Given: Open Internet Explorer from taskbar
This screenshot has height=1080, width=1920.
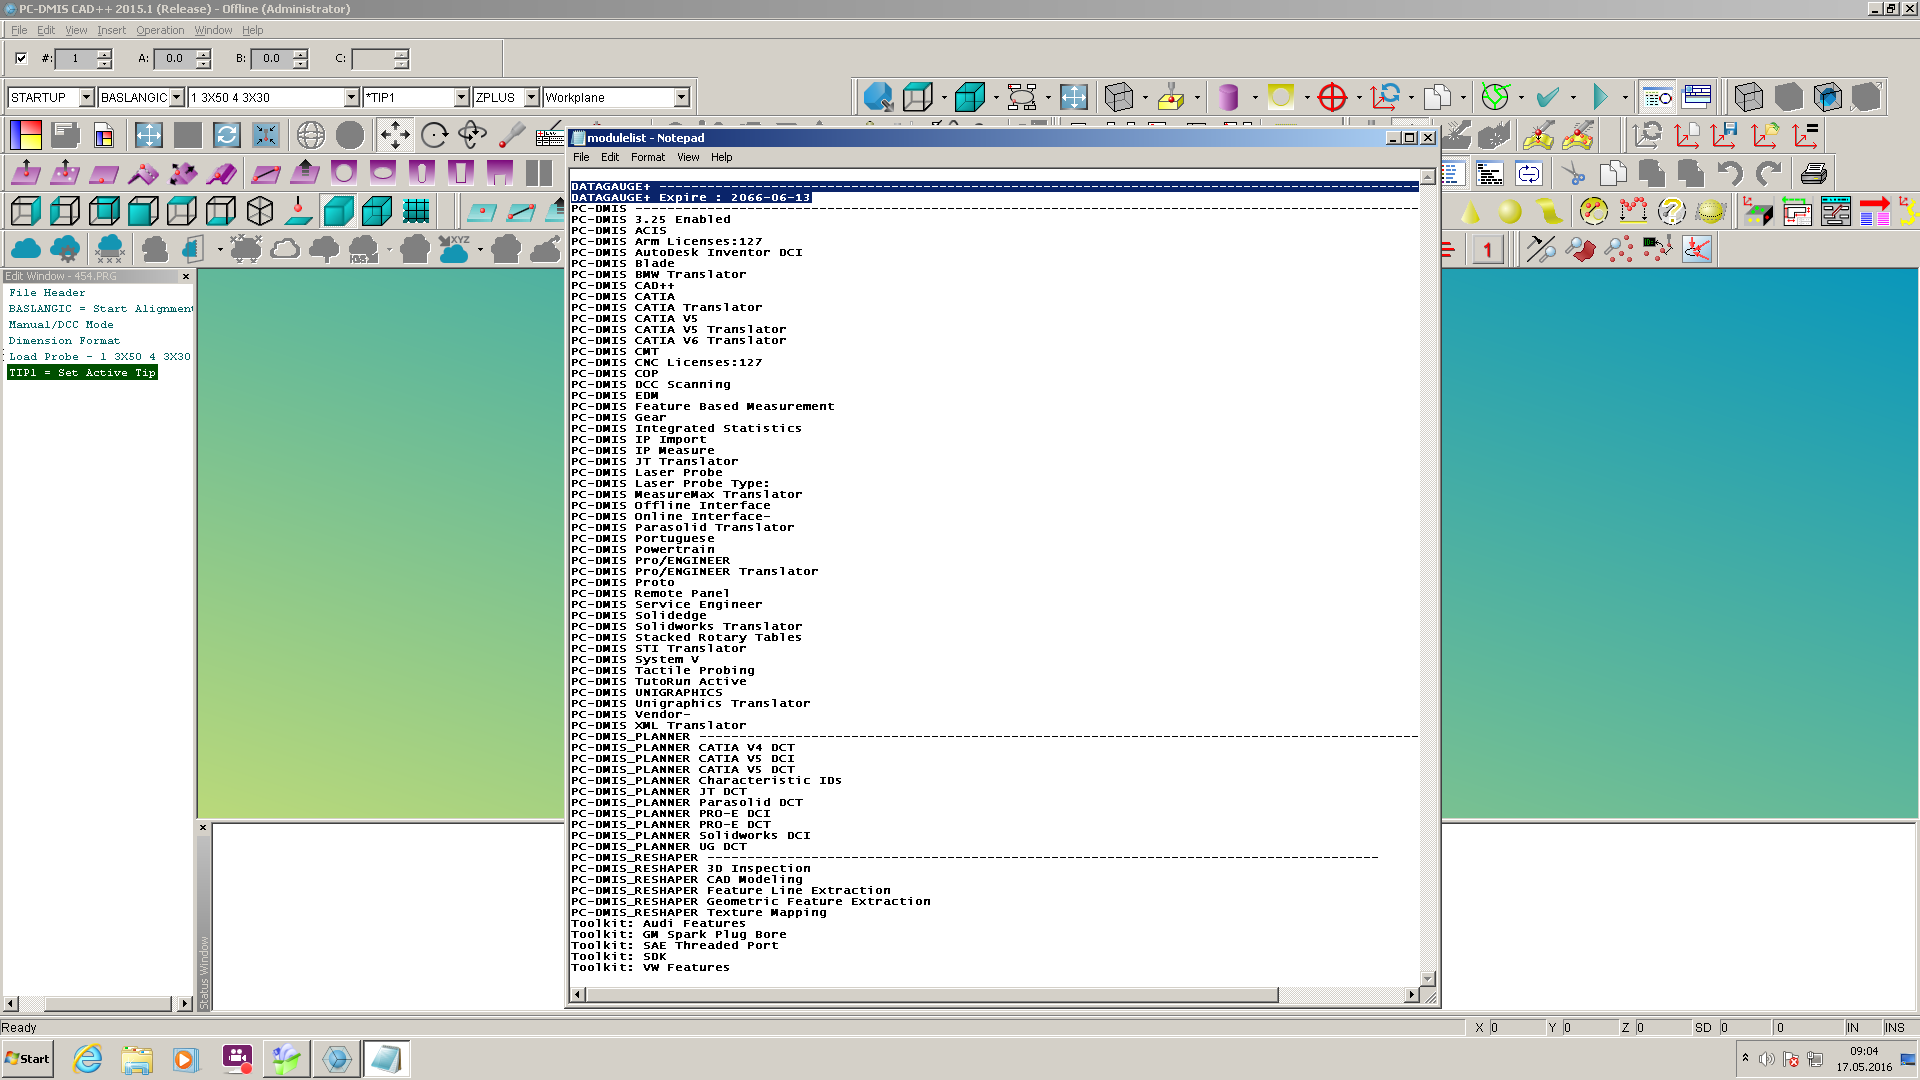Looking at the screenshot, I should (x=88, y=1059).
